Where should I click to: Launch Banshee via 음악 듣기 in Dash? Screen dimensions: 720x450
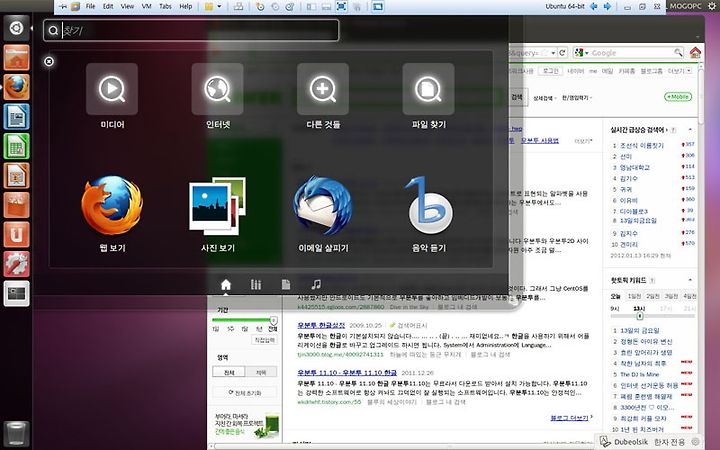click(428, 214)
